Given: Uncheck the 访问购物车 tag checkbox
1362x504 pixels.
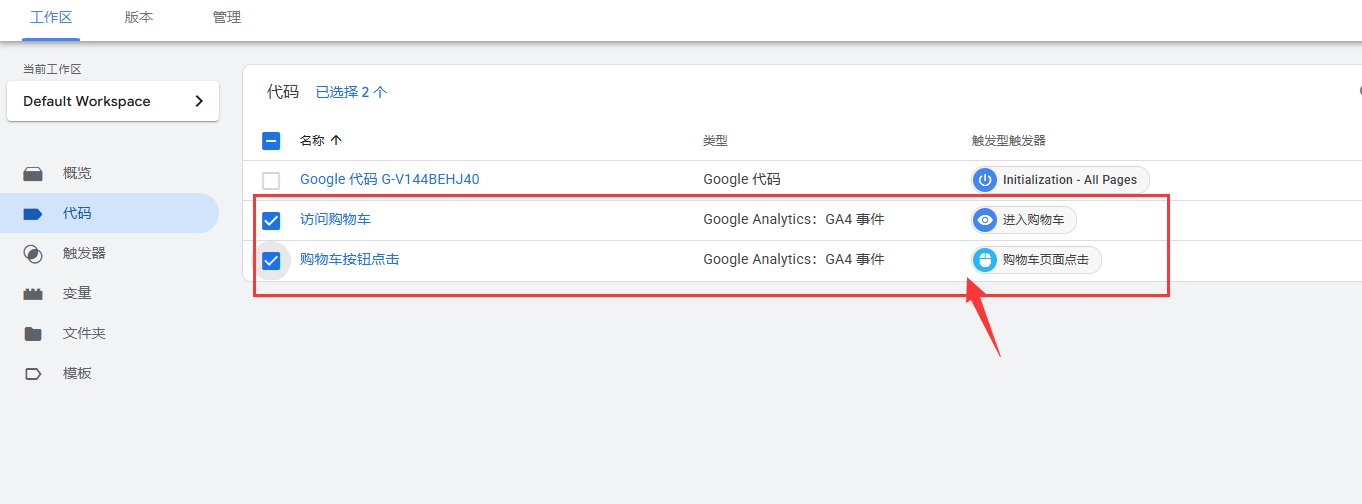Looking at the screenshot, I should [271, 221].
